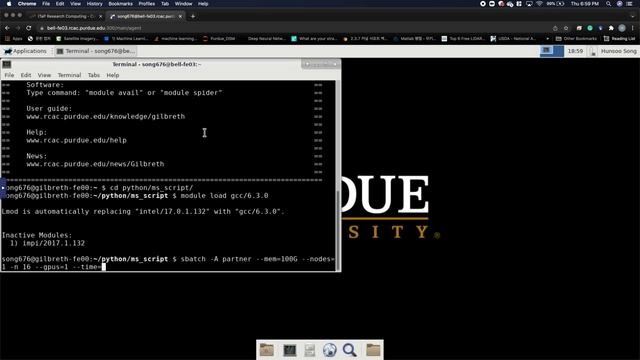Viewport: 640px width, 360px height.
Task: Click the Terminal taskbar button on Xfce panel
Action: point(96,51)
